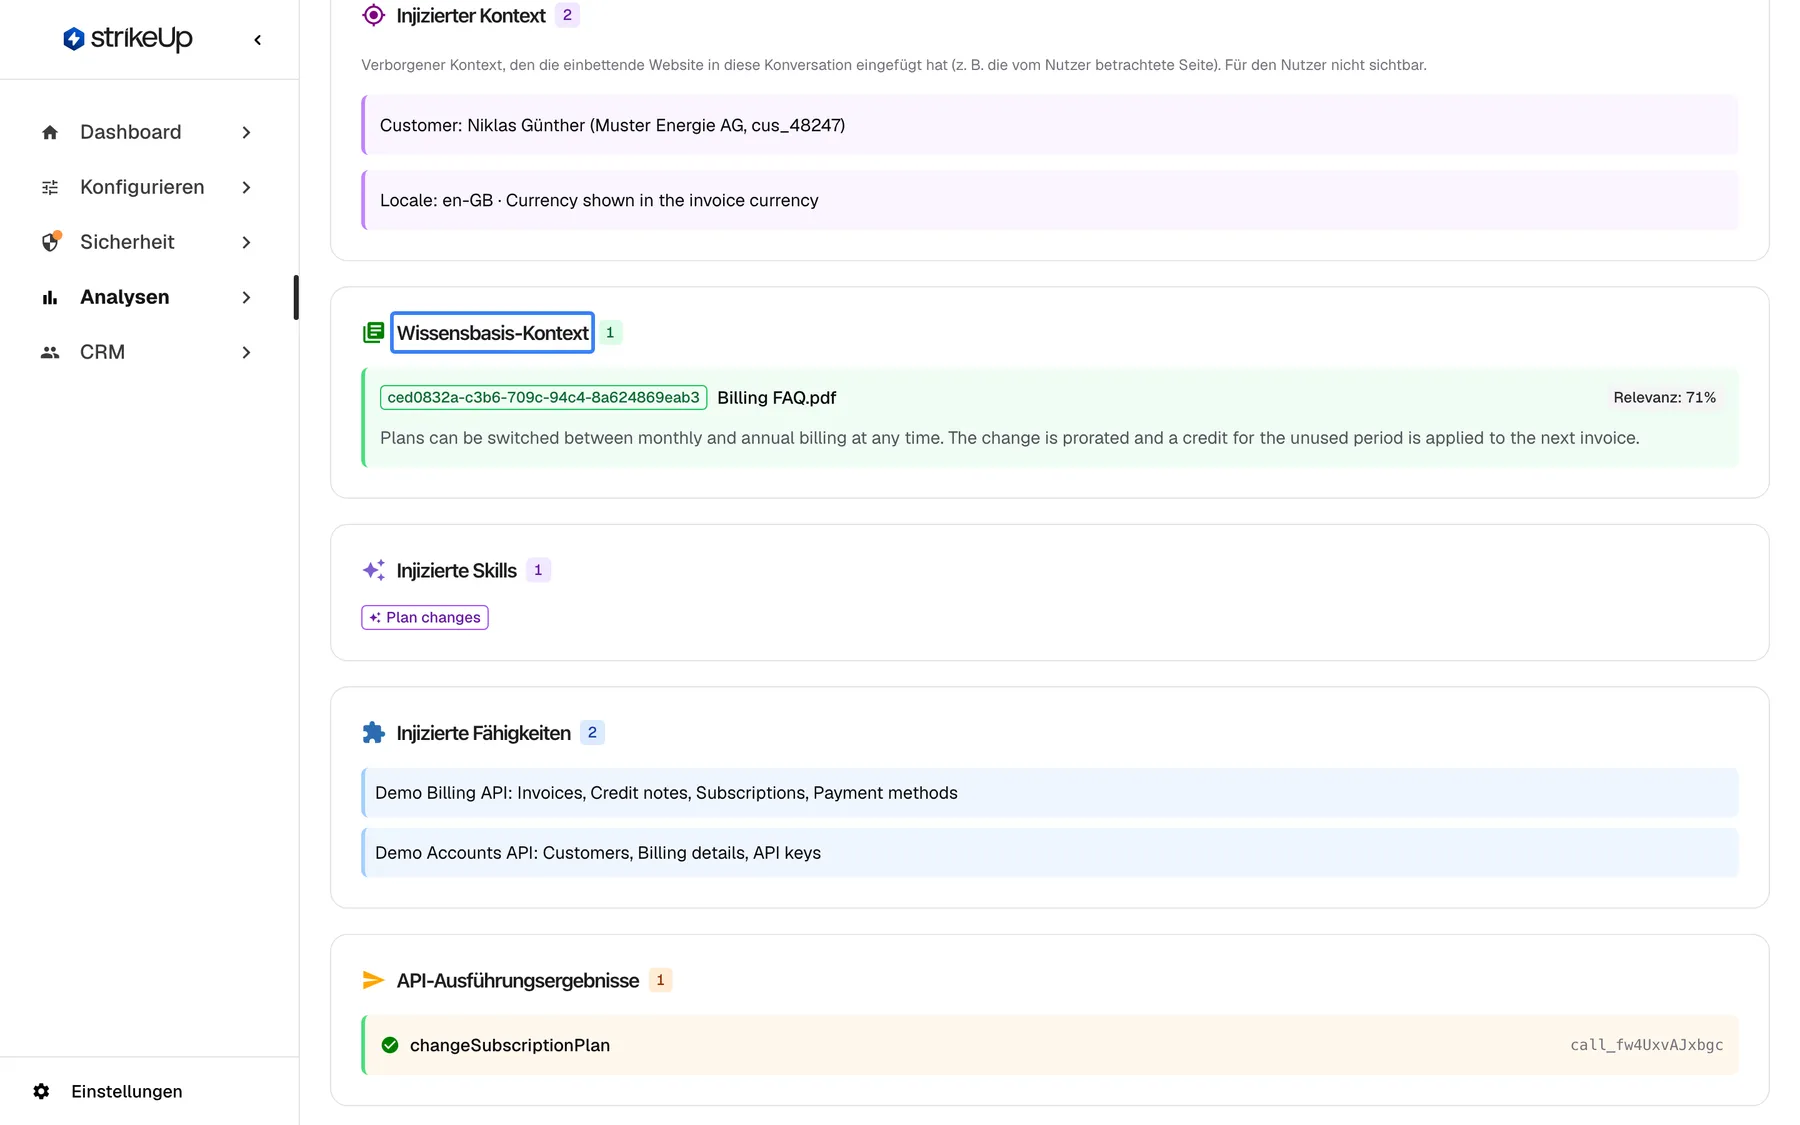1800x1125 pixels.
Task: Click the ced0832a document ID badge
Action: pos(544,397)
